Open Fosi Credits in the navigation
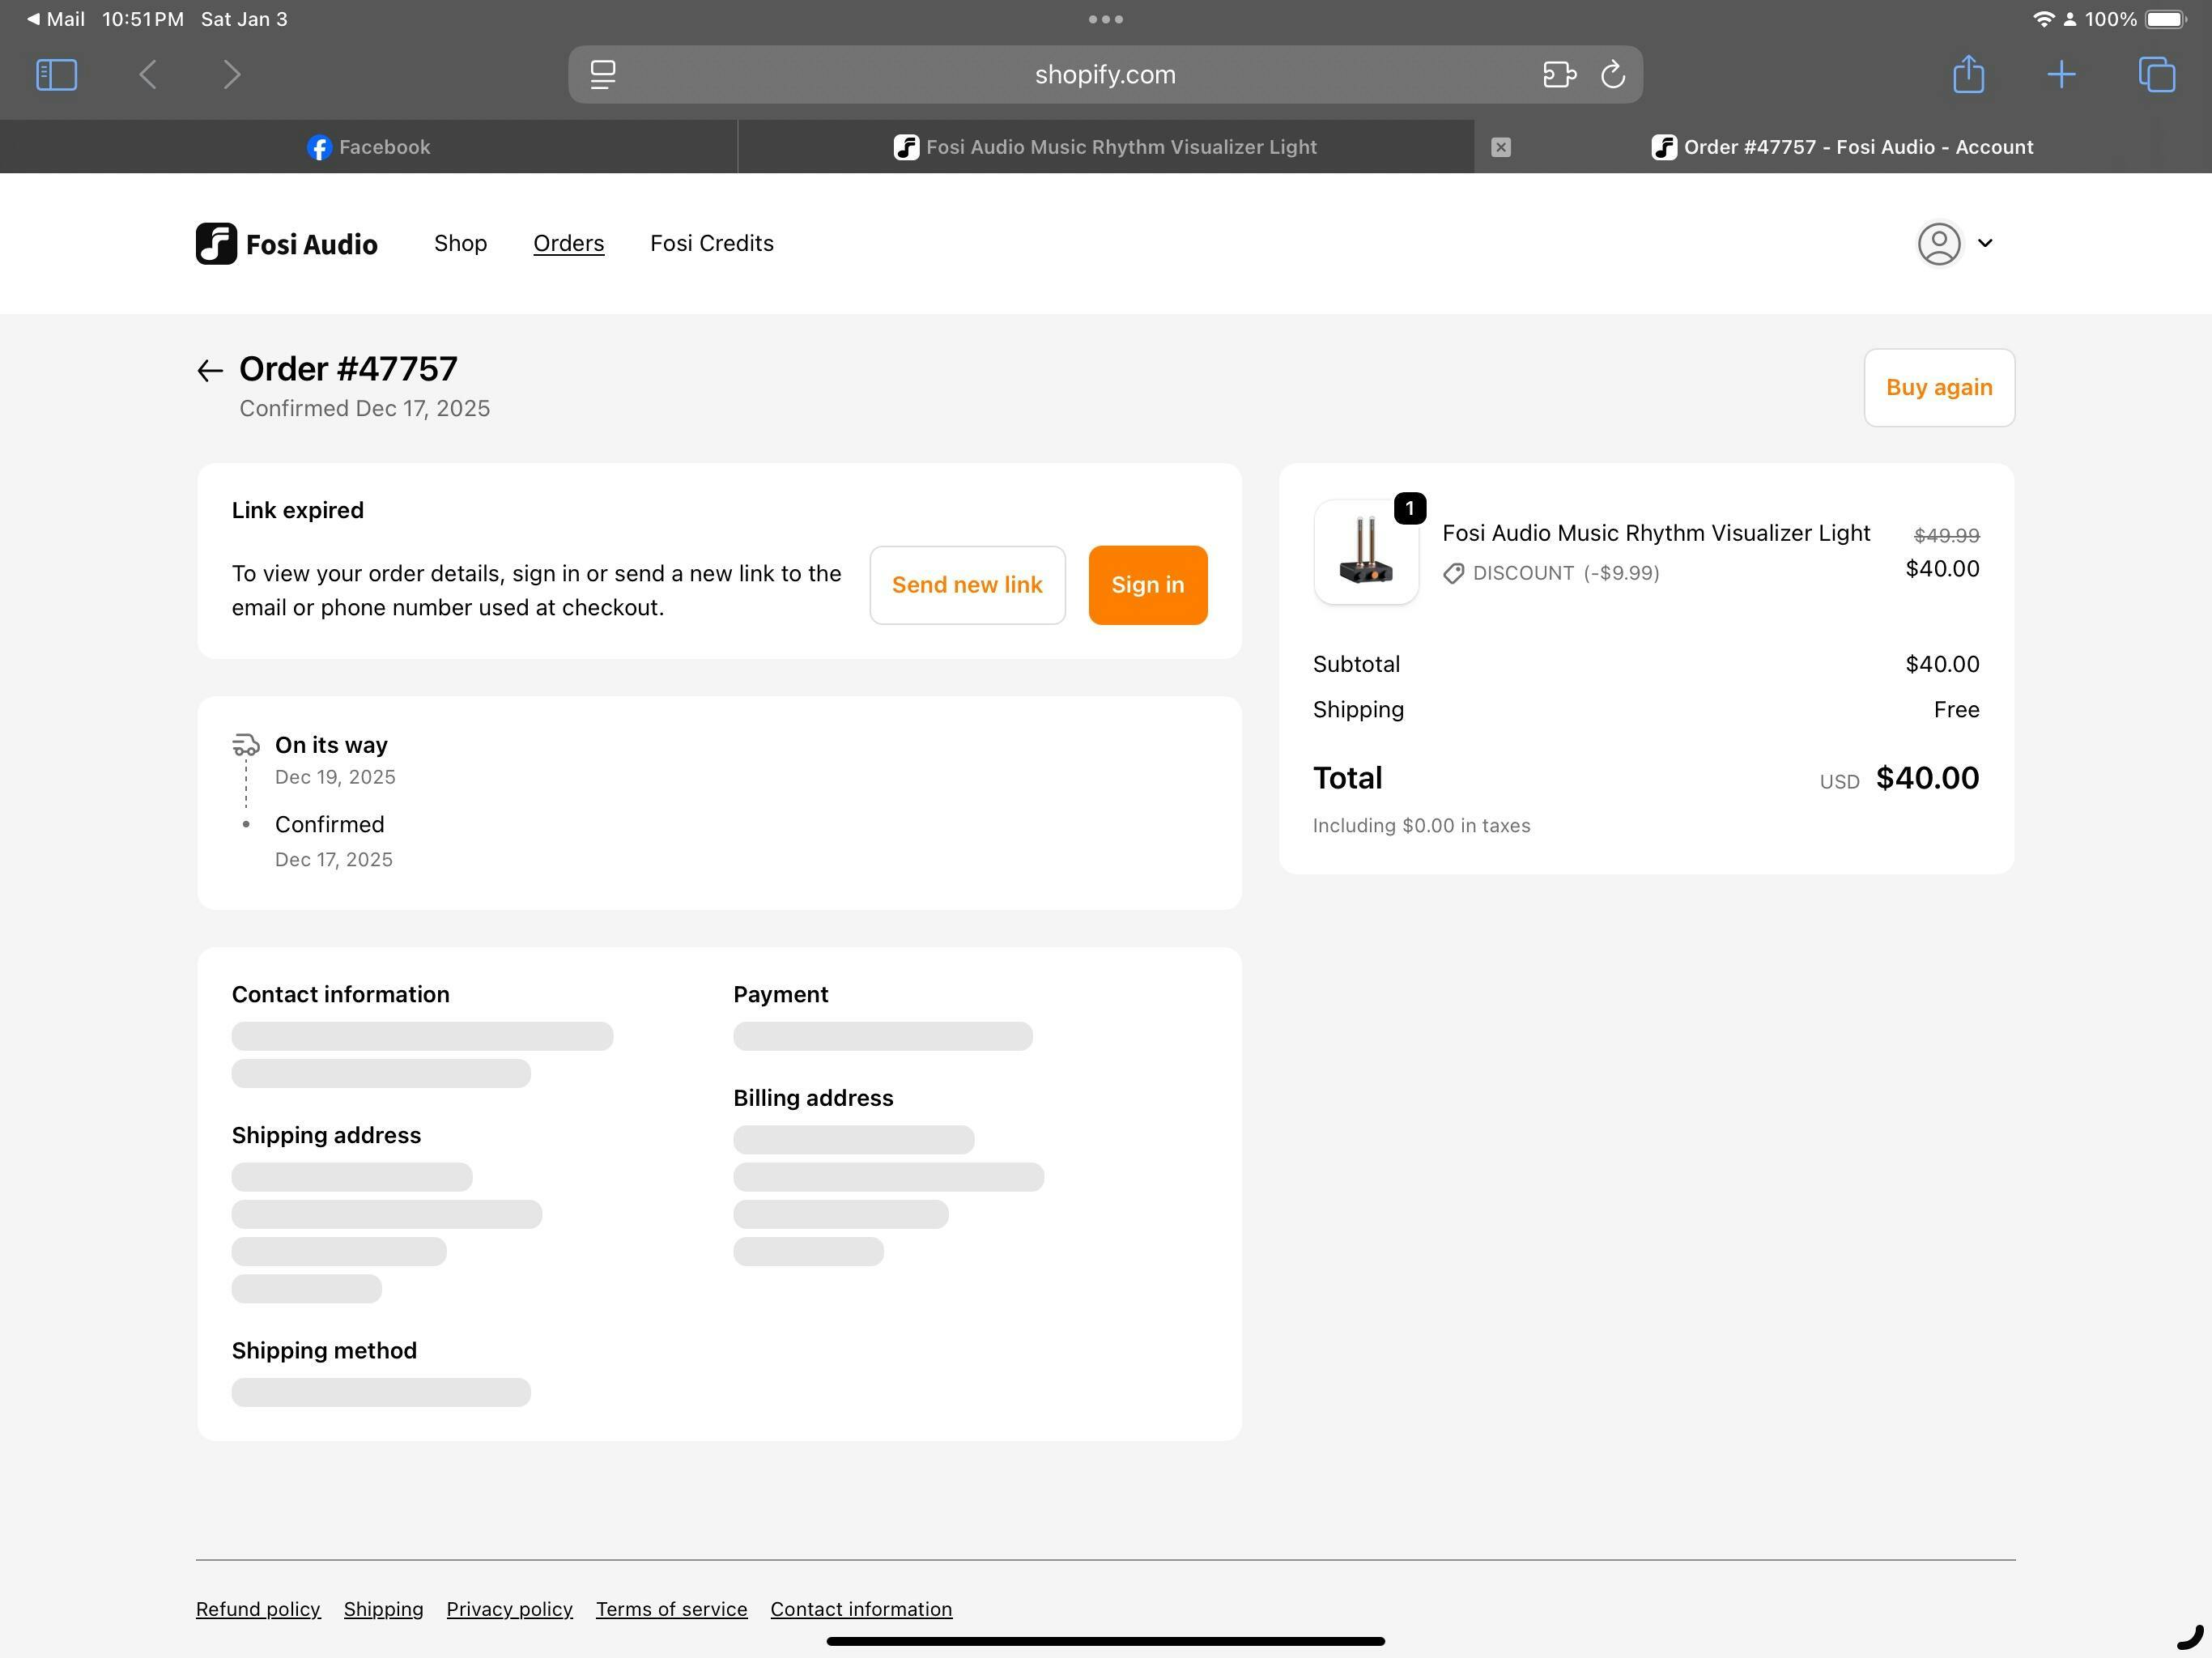The width and height of the screenshot is (2212, 1658). [711, 243]
